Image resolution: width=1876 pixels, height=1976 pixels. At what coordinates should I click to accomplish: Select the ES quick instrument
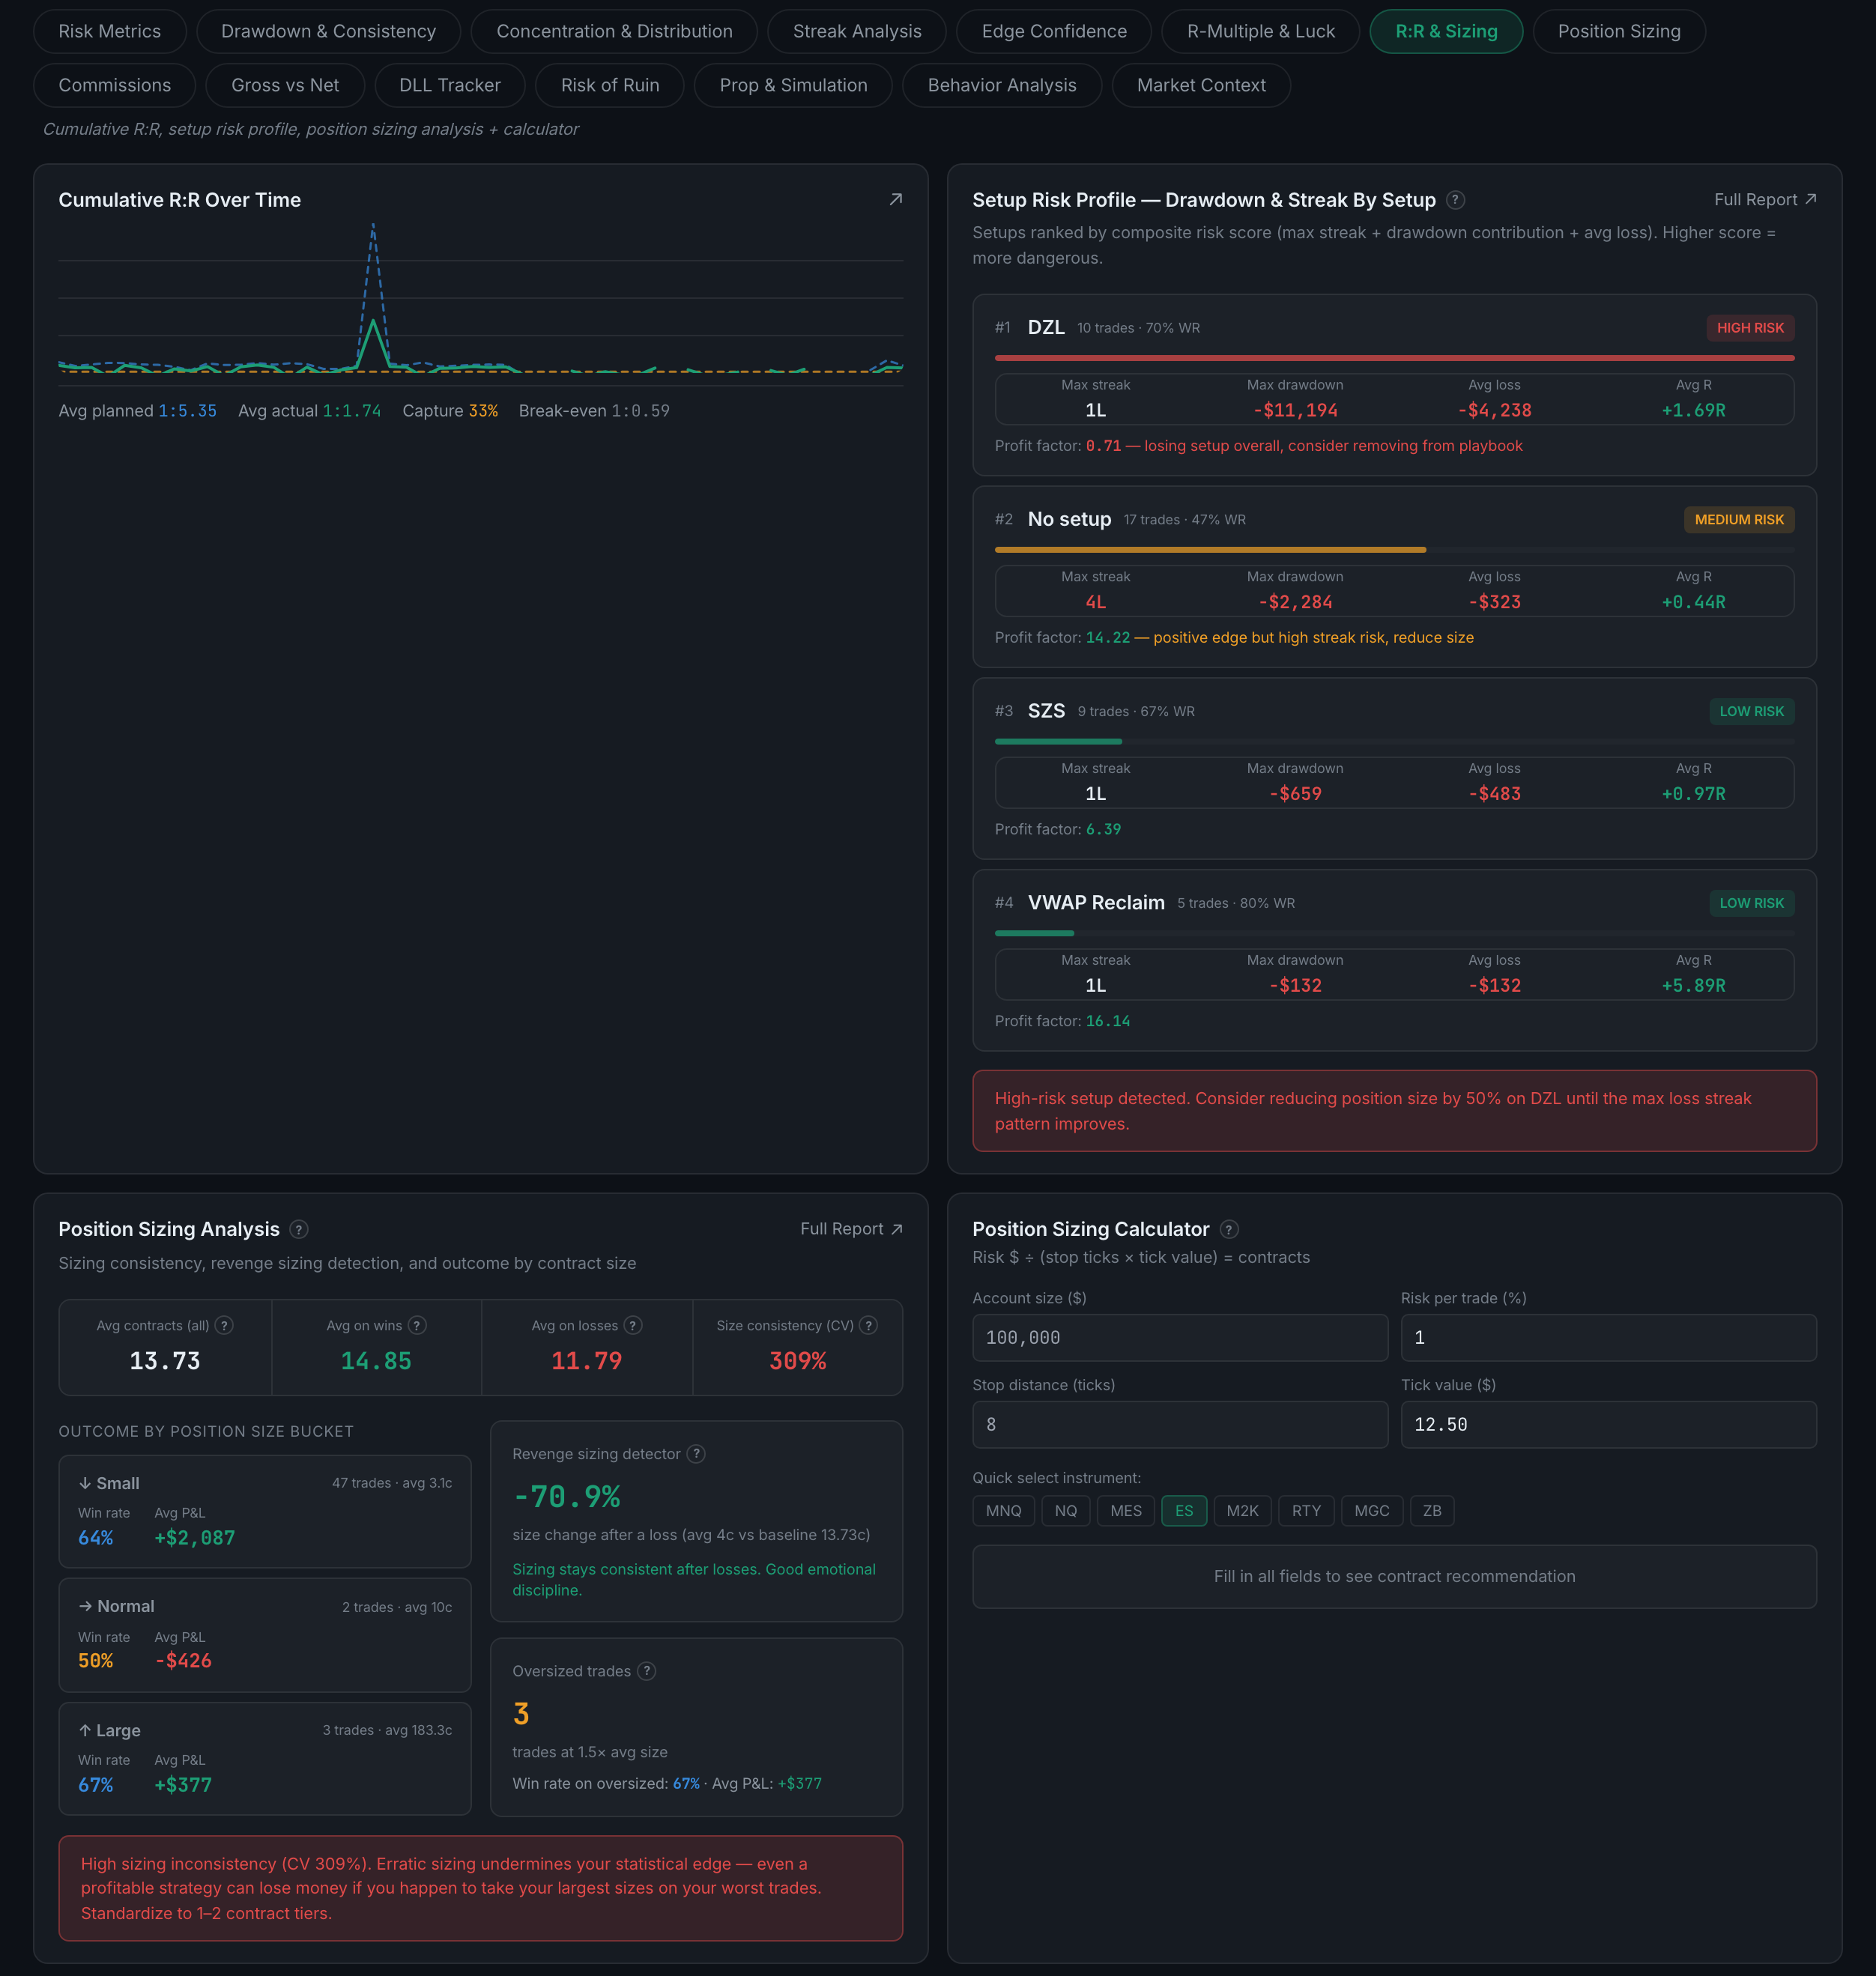click(1184, 1511)
